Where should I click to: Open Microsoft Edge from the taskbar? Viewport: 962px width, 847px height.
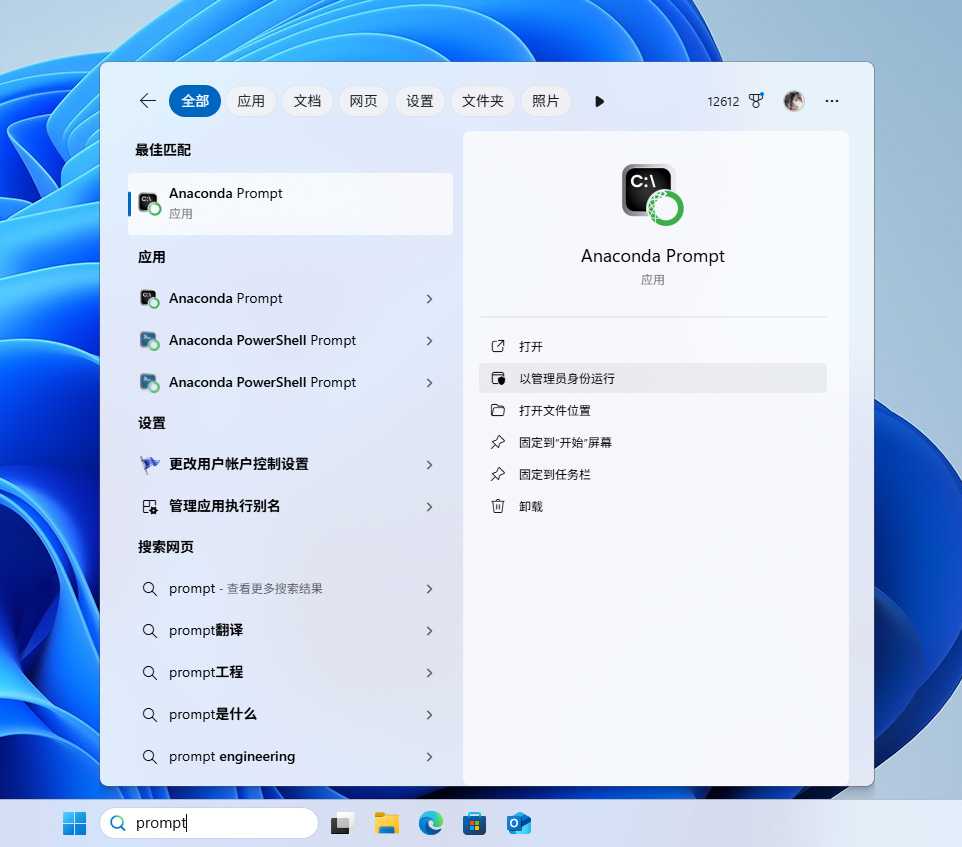(430, 823)
